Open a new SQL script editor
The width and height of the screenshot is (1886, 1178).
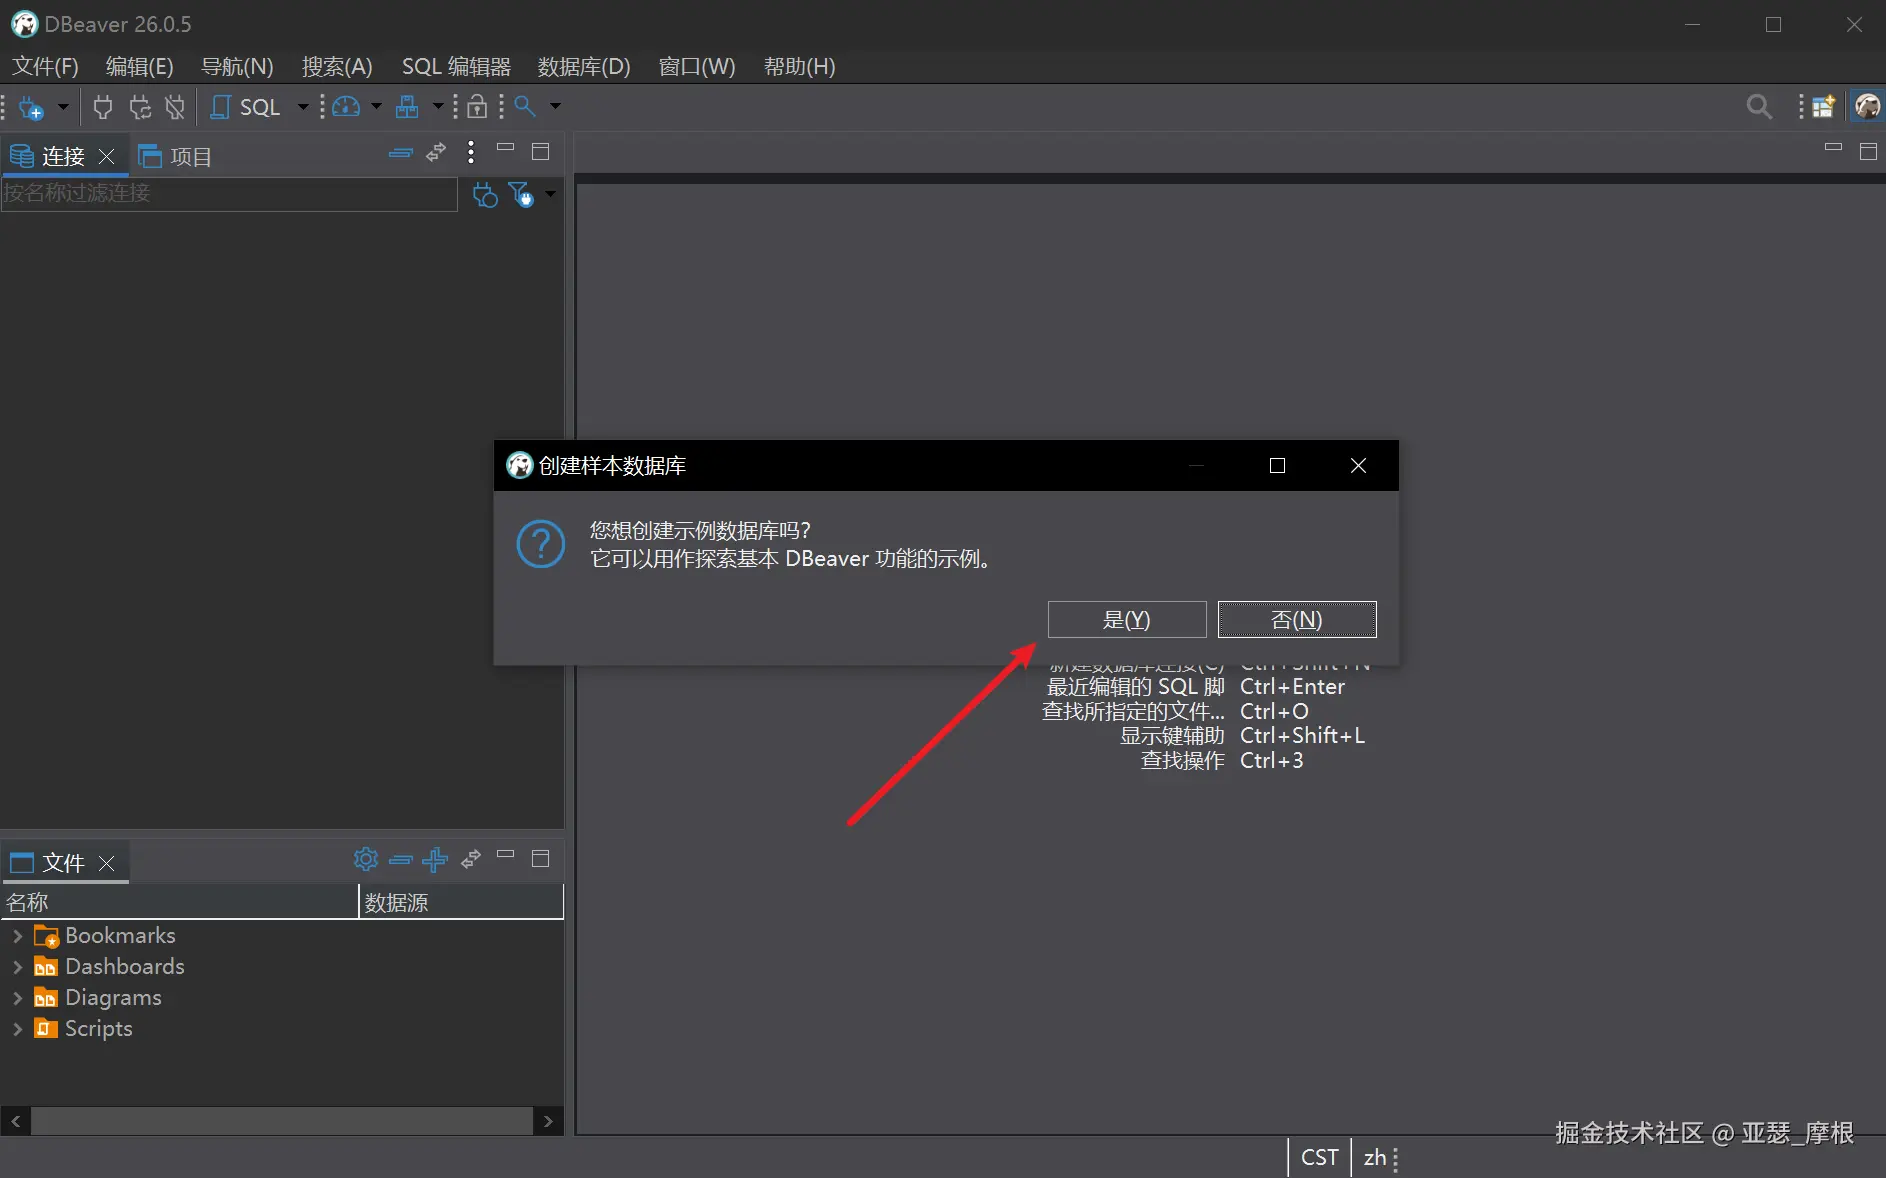click(x=246, y=107)
